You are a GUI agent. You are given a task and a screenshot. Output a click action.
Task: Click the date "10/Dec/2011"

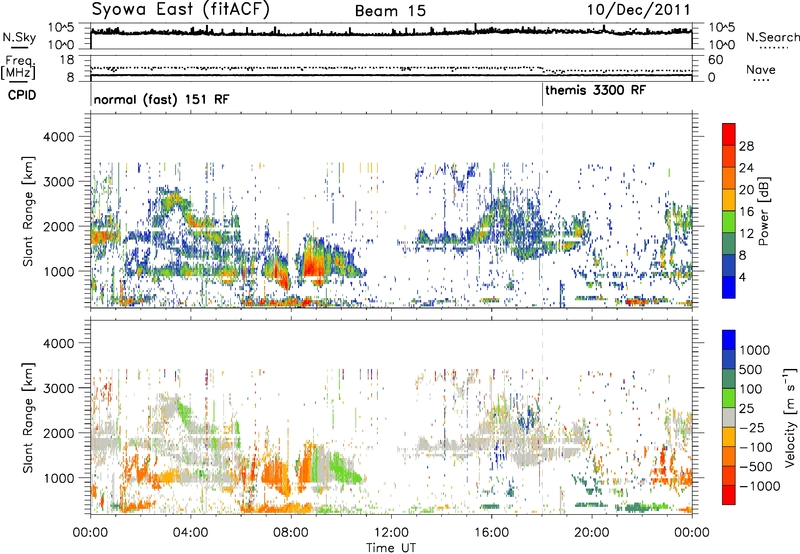coord(639,10)
